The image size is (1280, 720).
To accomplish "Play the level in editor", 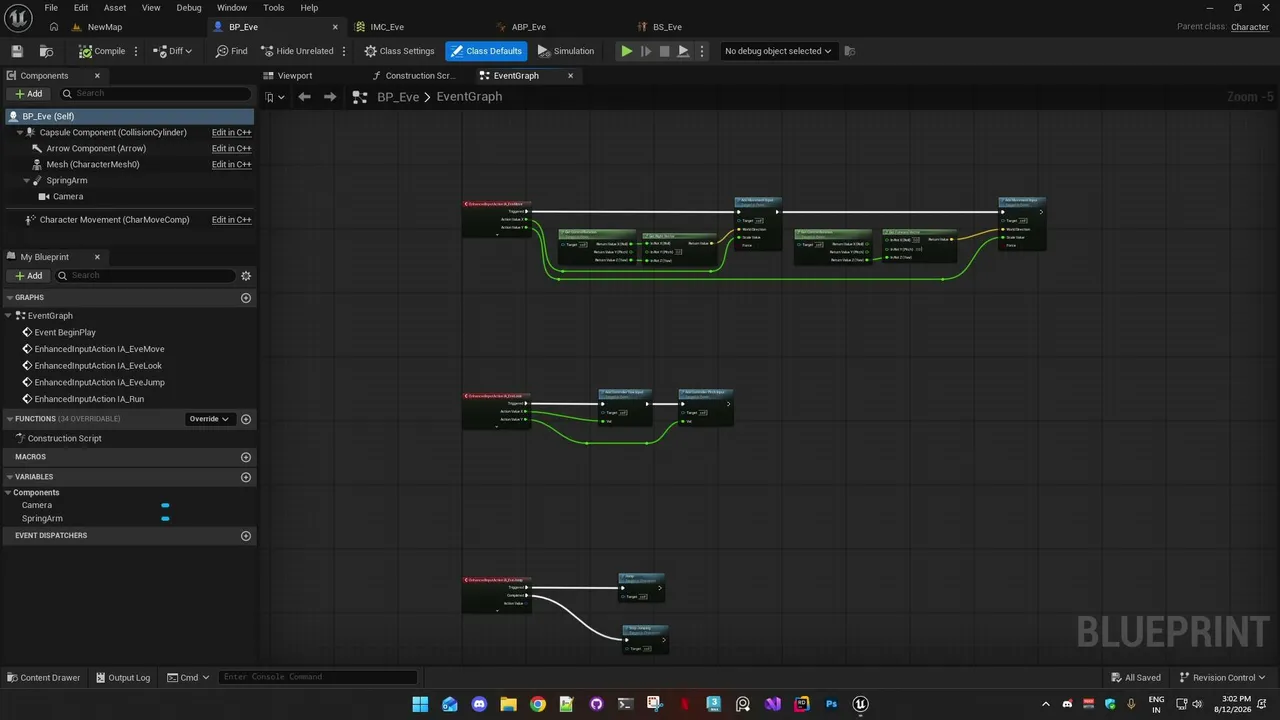I will pos(626,51).
